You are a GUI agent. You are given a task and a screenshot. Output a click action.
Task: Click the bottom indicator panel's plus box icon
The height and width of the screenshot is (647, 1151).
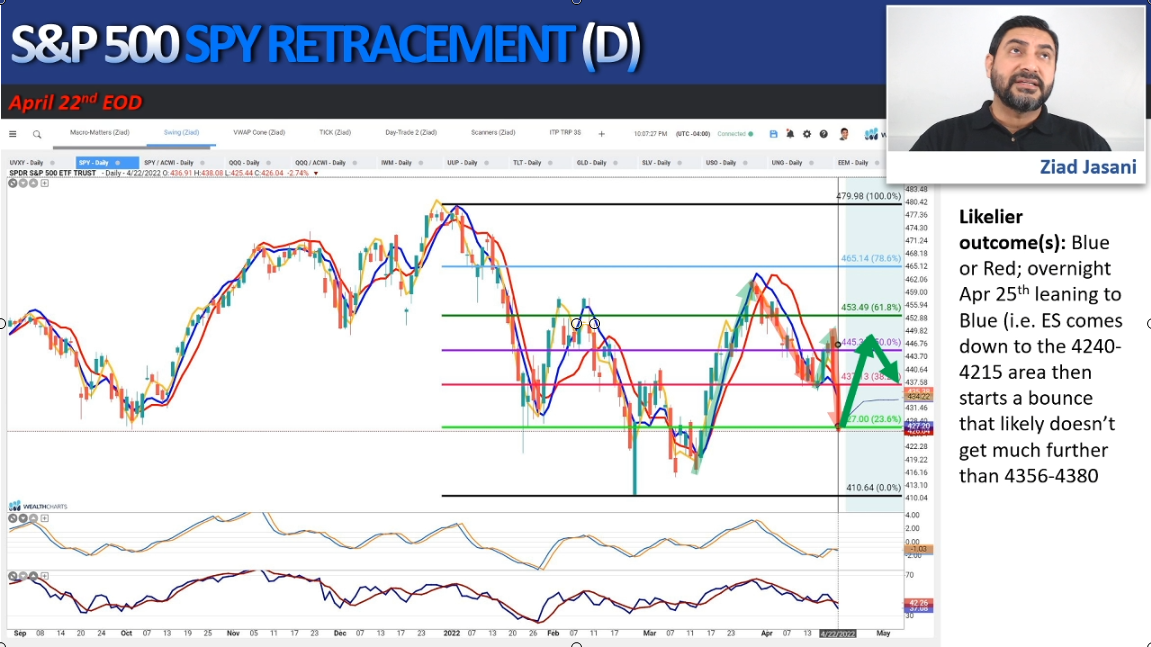coord(44,576)
